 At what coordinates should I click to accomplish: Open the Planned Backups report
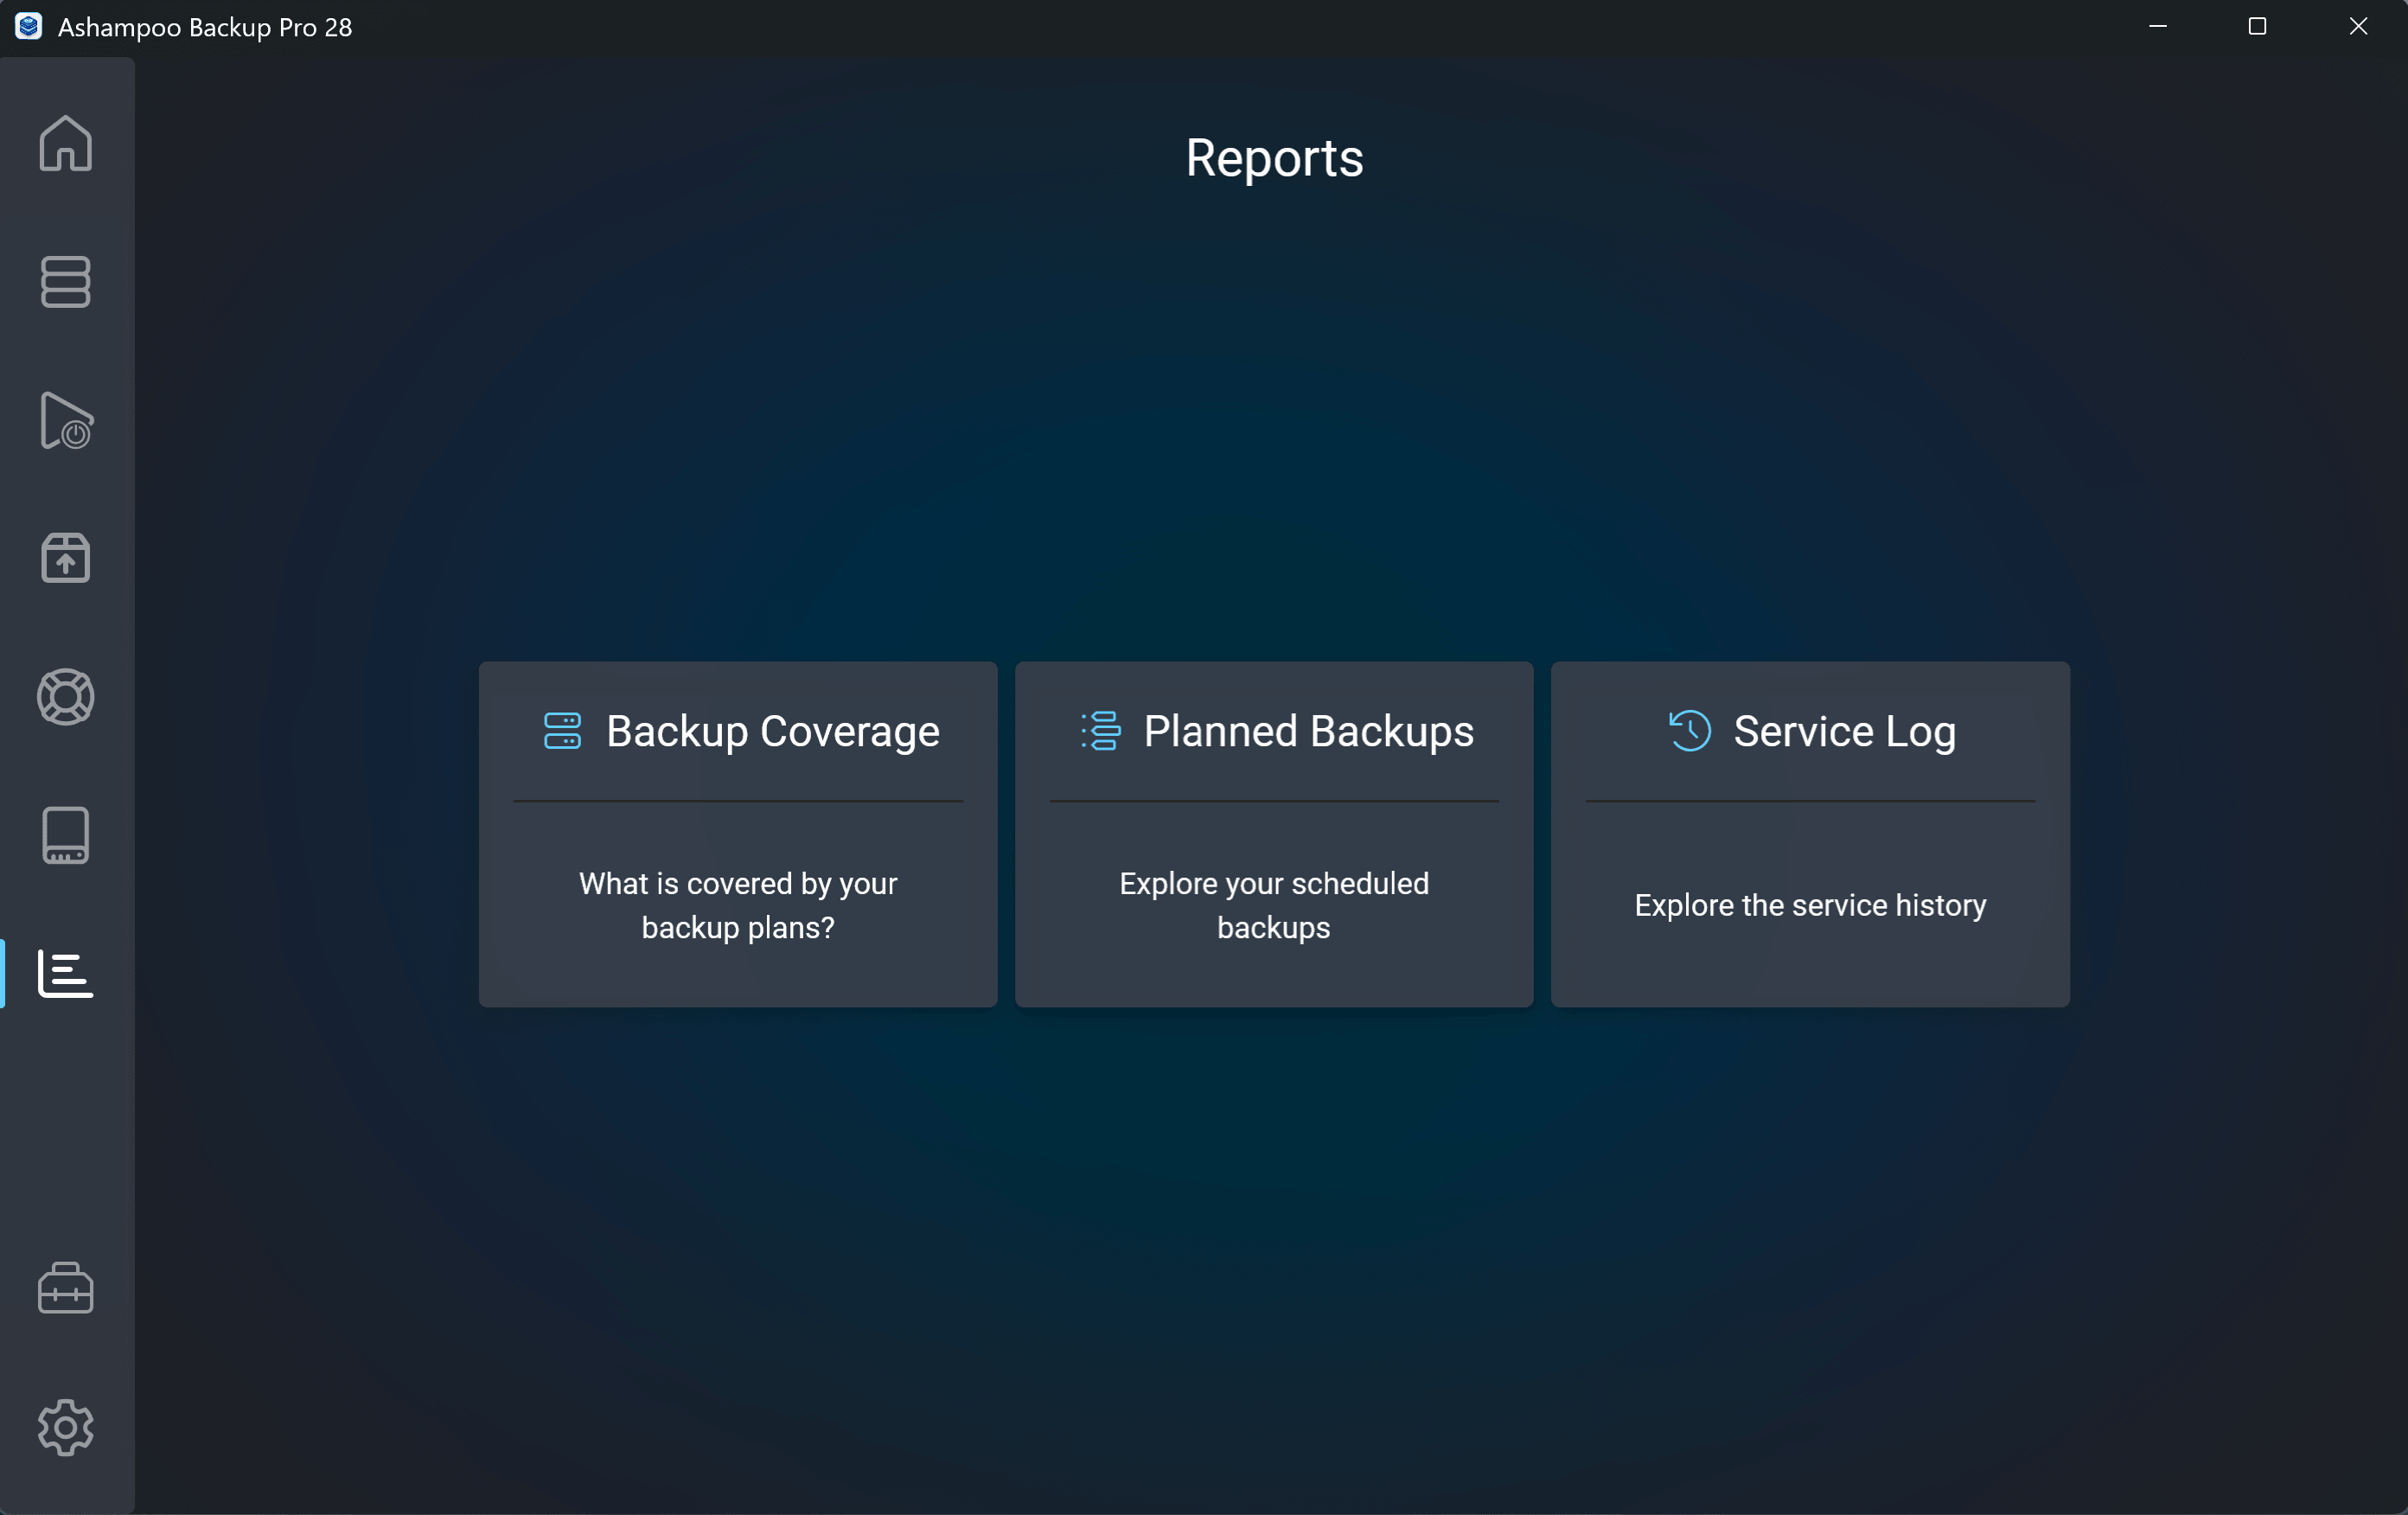coord(1274,834)
